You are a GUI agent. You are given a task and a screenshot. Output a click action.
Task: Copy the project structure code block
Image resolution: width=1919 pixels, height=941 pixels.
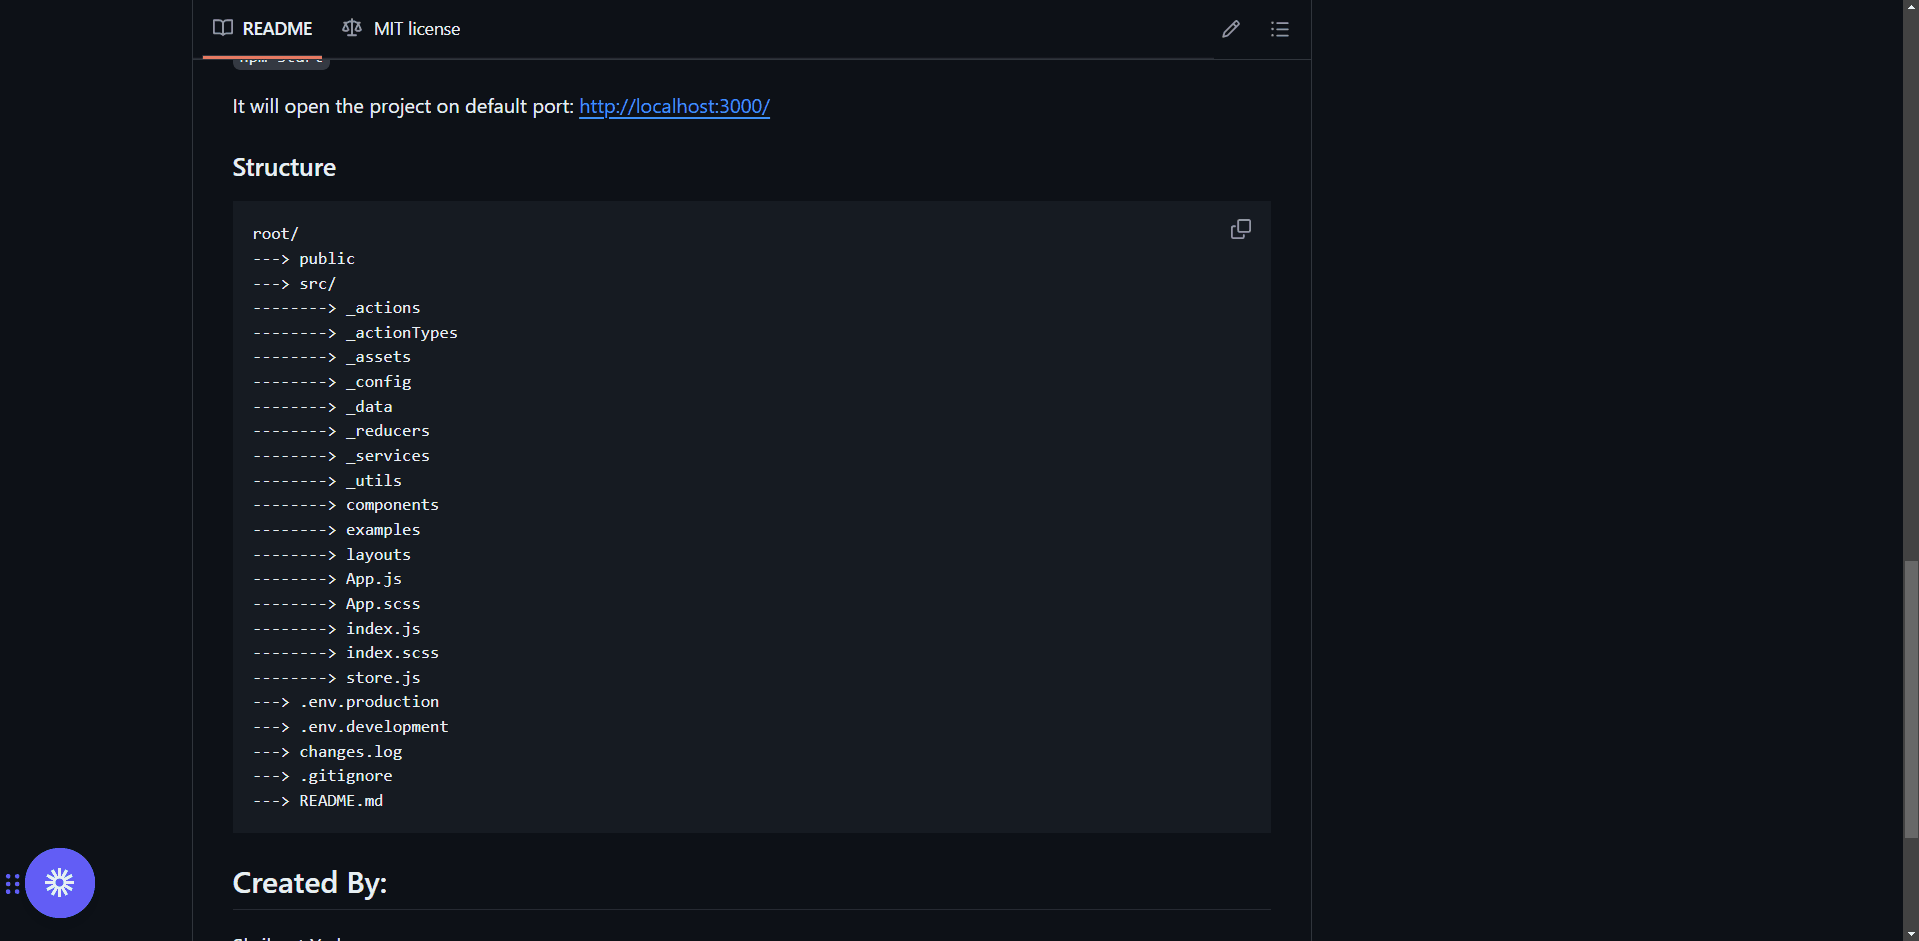pyautogui.click(x=1240, y=228)
